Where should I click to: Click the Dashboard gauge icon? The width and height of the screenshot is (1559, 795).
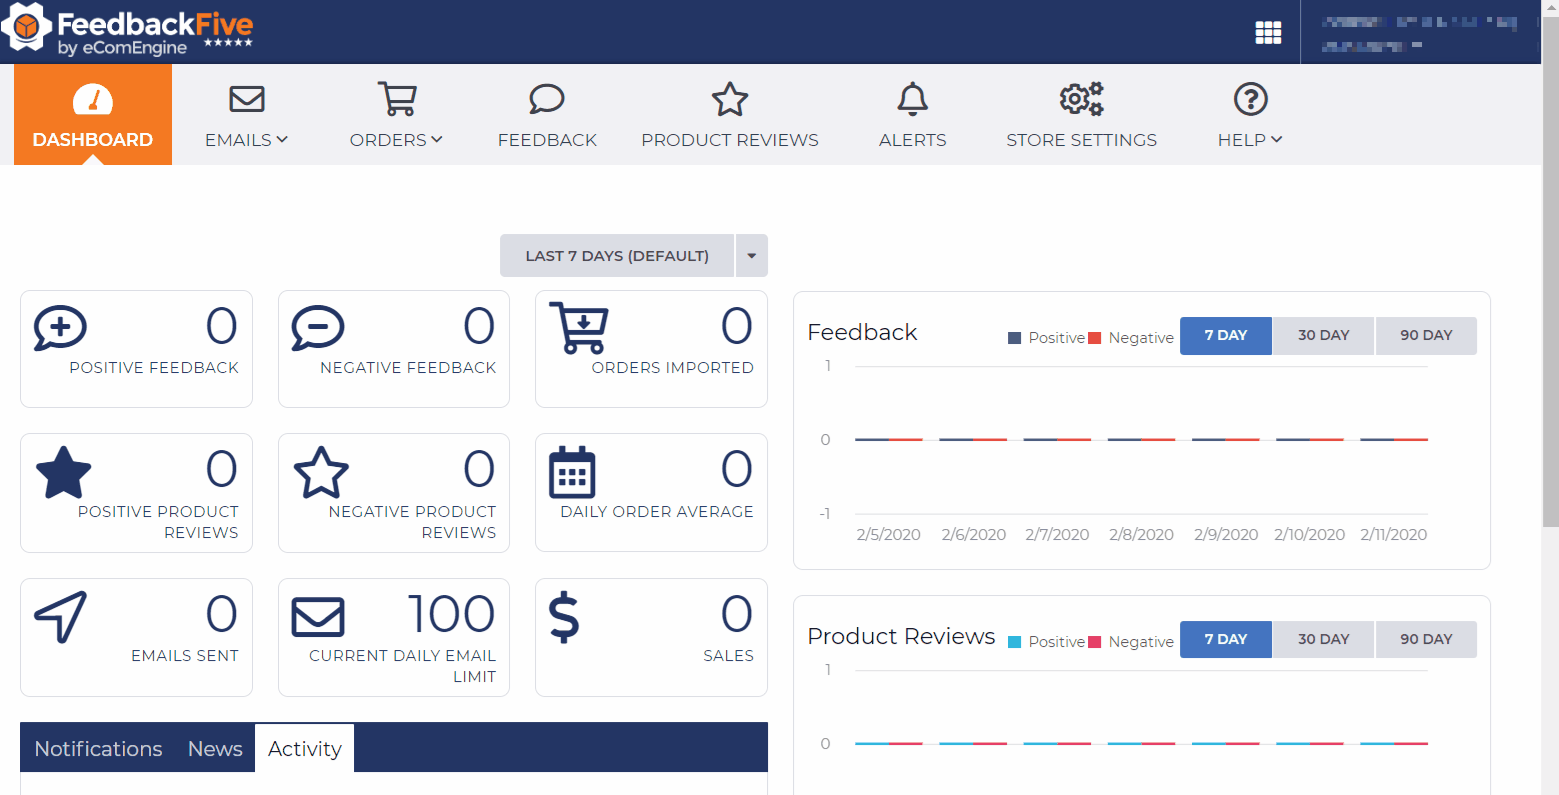92,99
